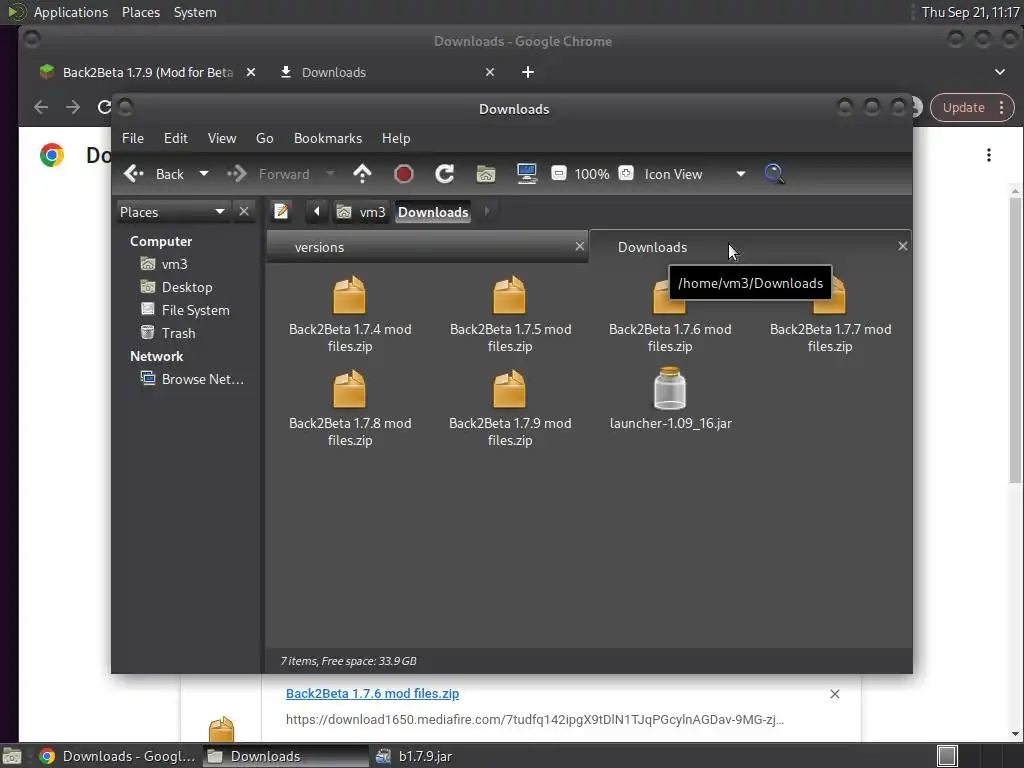This screenshot has height=768, width=1024.
Task: Click the workspace switcher in bottom panel
Action: tap(947, 756)
